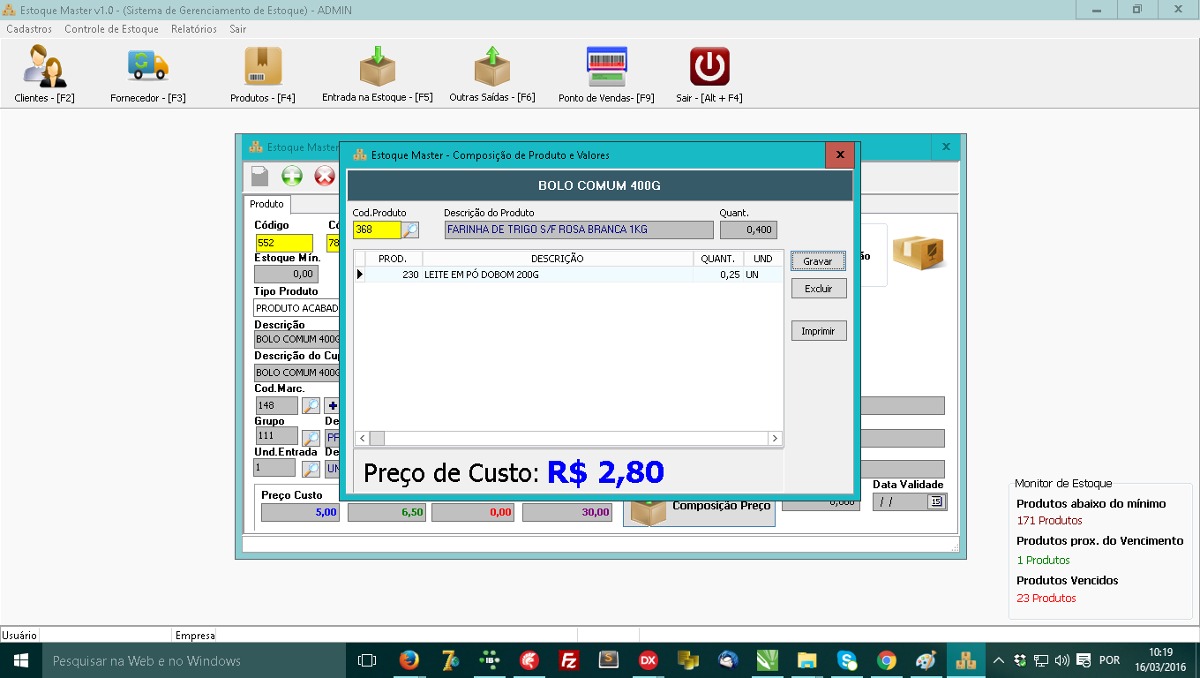
Task: Open Sair menu in menu bar
Action: [x=238, y=29]
